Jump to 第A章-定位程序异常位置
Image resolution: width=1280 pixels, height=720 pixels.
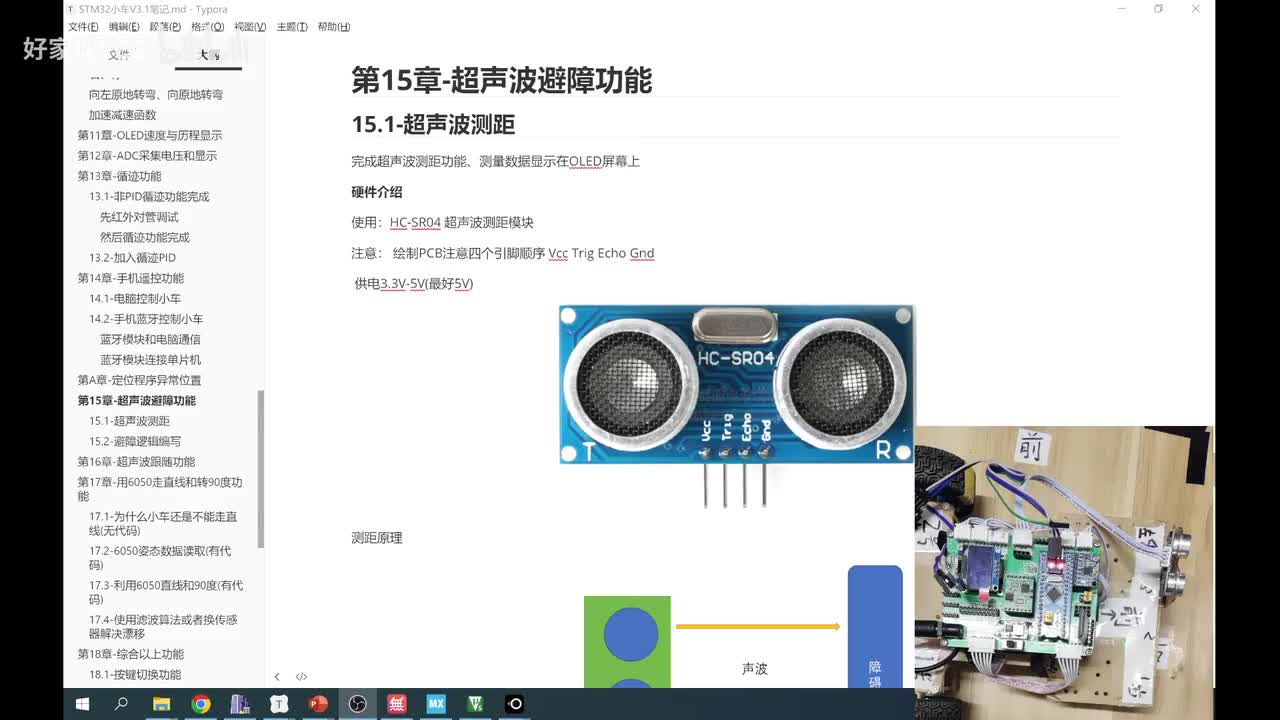(x=139, y=380)
